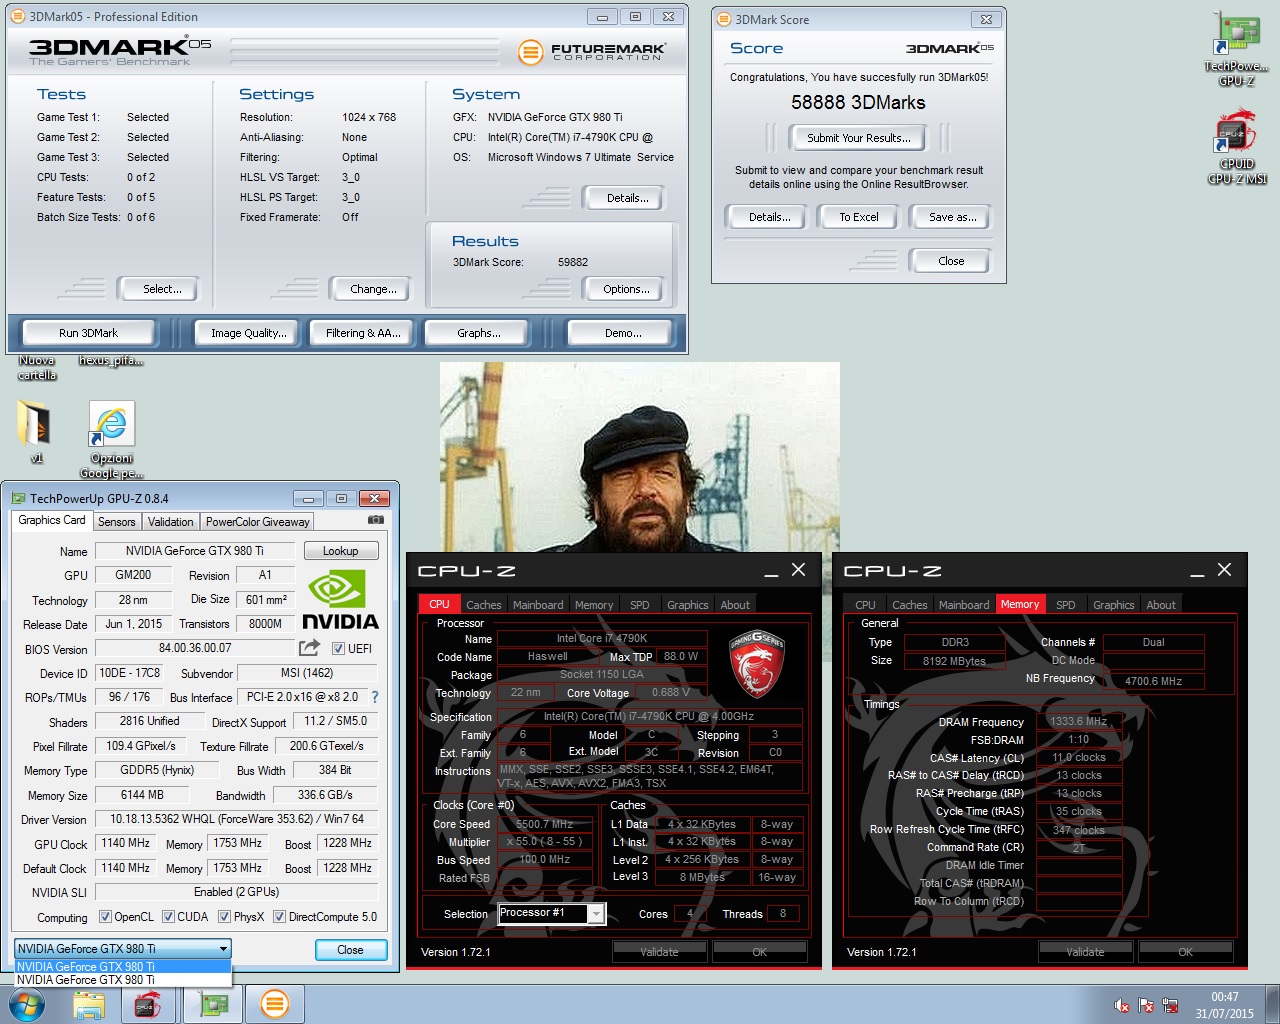Viewport: 1280px width, 1024px height.
Task: Click the 3DMark05 title bar app icon
Action: tap(17, 16)
